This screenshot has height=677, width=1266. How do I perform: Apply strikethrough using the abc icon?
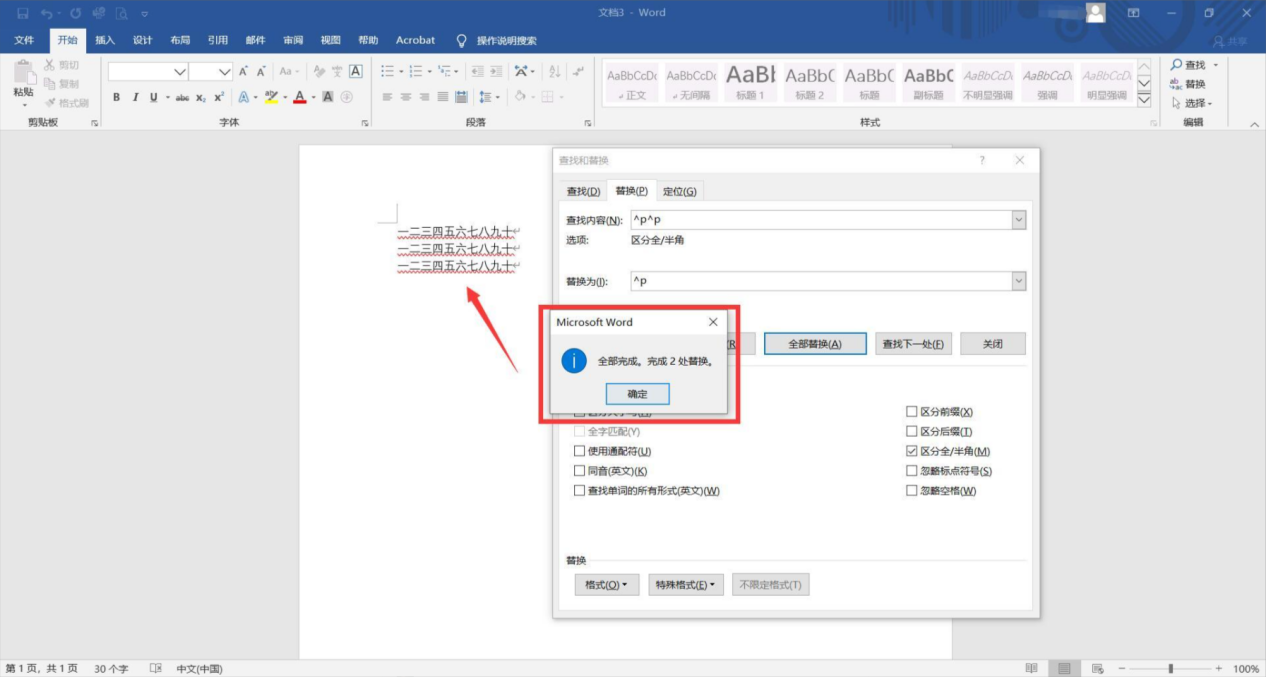coord(182,97)
